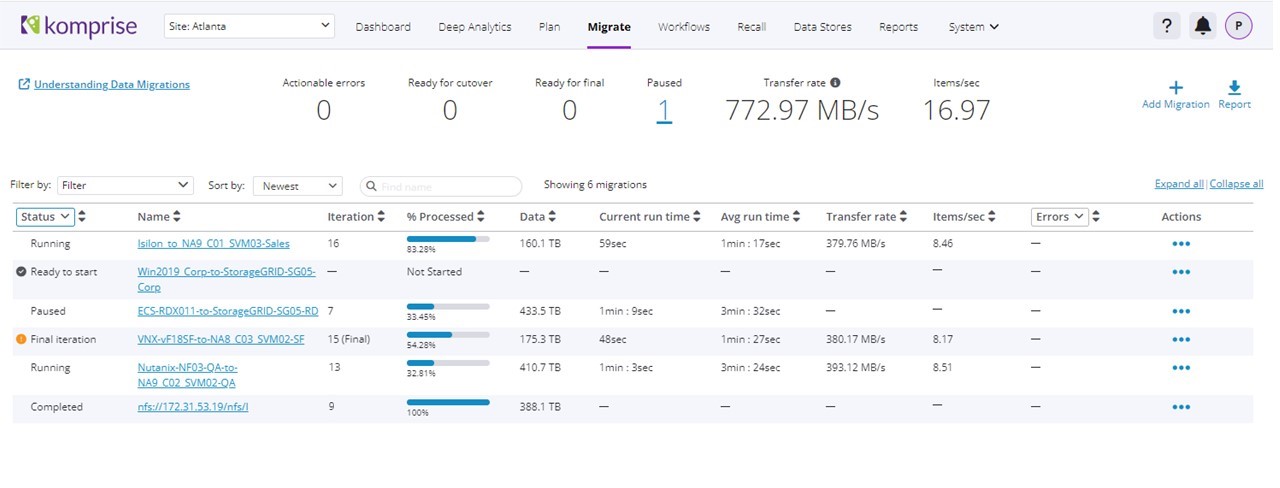Focus the Find name search field

pyautogui.click(x=441, y=186)
